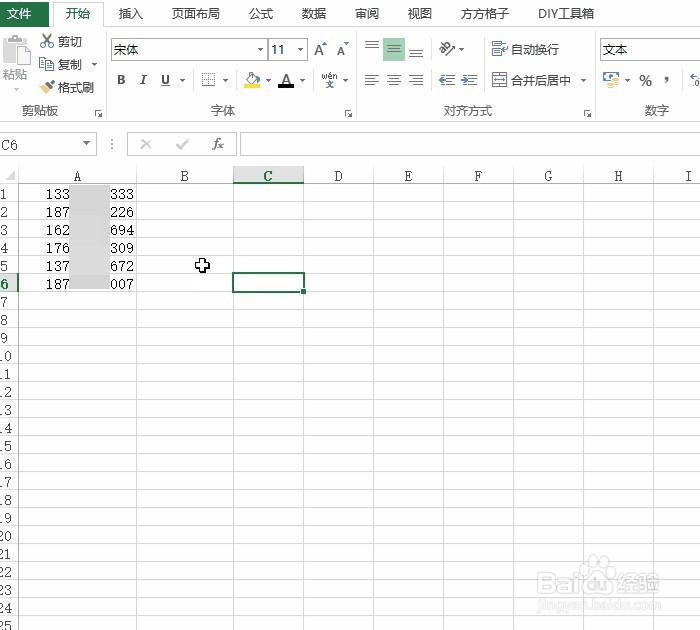This screenshot has width=700, height=630.
Task: Expand copy options dropdown arrow
Action: coord(94,65)
